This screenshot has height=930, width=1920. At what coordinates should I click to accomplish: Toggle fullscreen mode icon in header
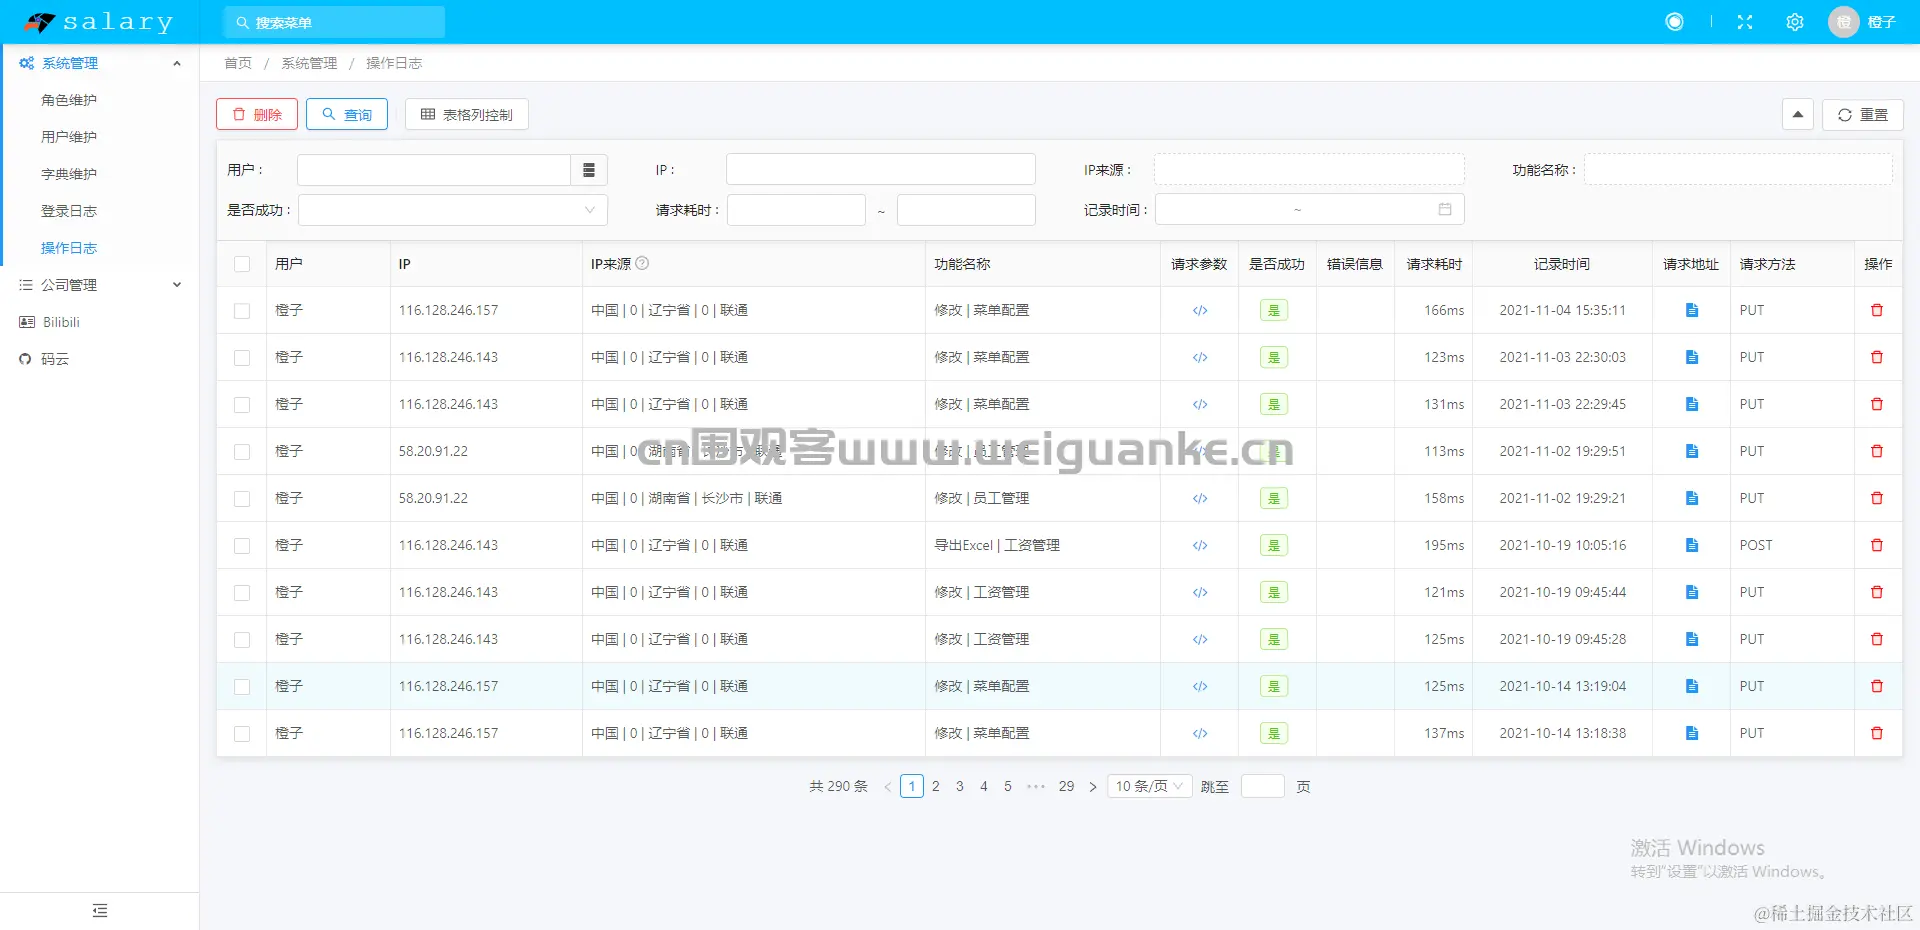[1745, 22]
